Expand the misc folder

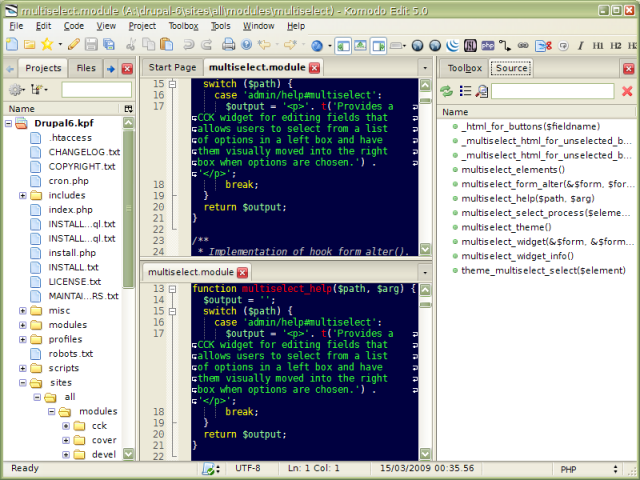tap(22, 311)
